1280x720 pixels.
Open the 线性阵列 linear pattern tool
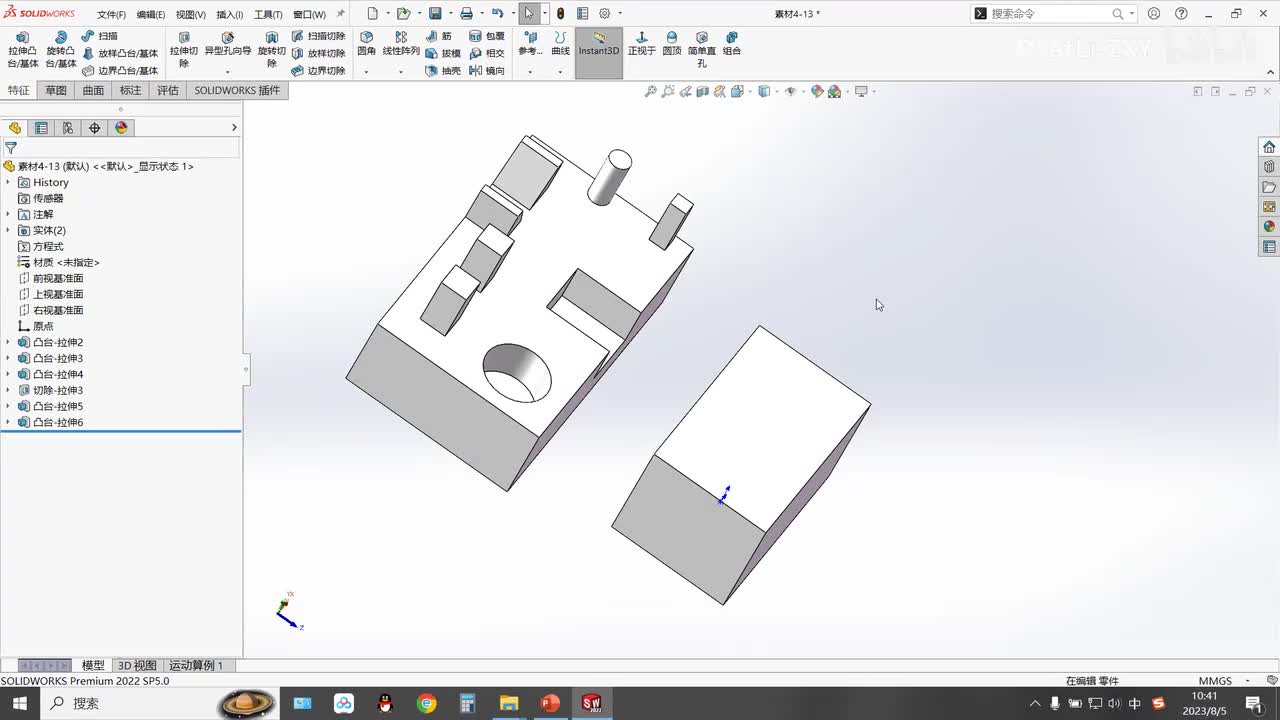401,44
